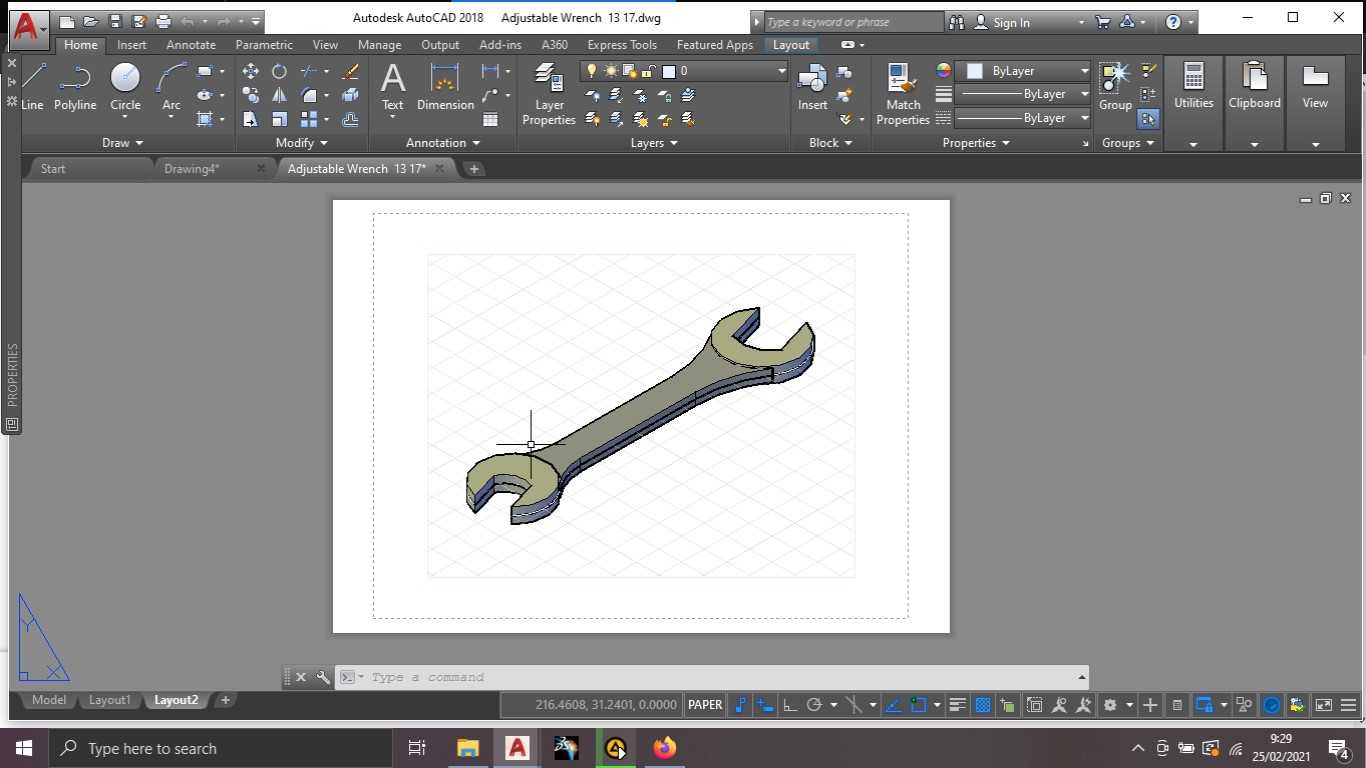Image resolution: width=1366 pixels, height=768 pixels.
Task: Open the ByLayer lineweight dropdown
Action: (x=1022, y=94)
